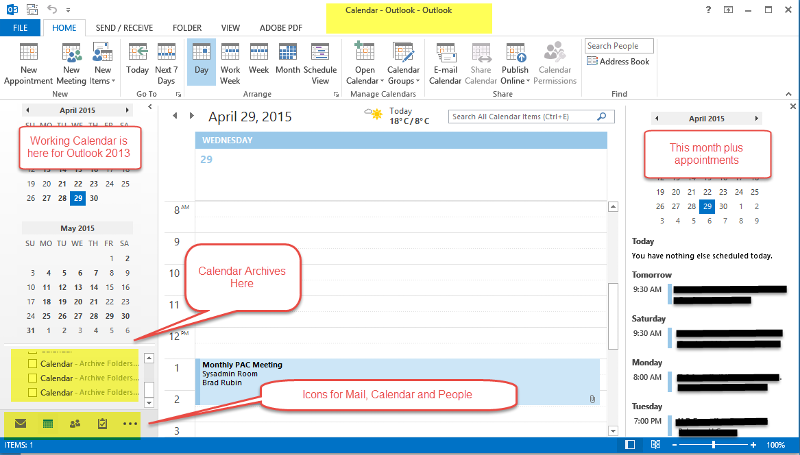The width and height of the screenshot is (800, 455).
Task: Switch to Calendar icon in nav bar
Action: 48,423
